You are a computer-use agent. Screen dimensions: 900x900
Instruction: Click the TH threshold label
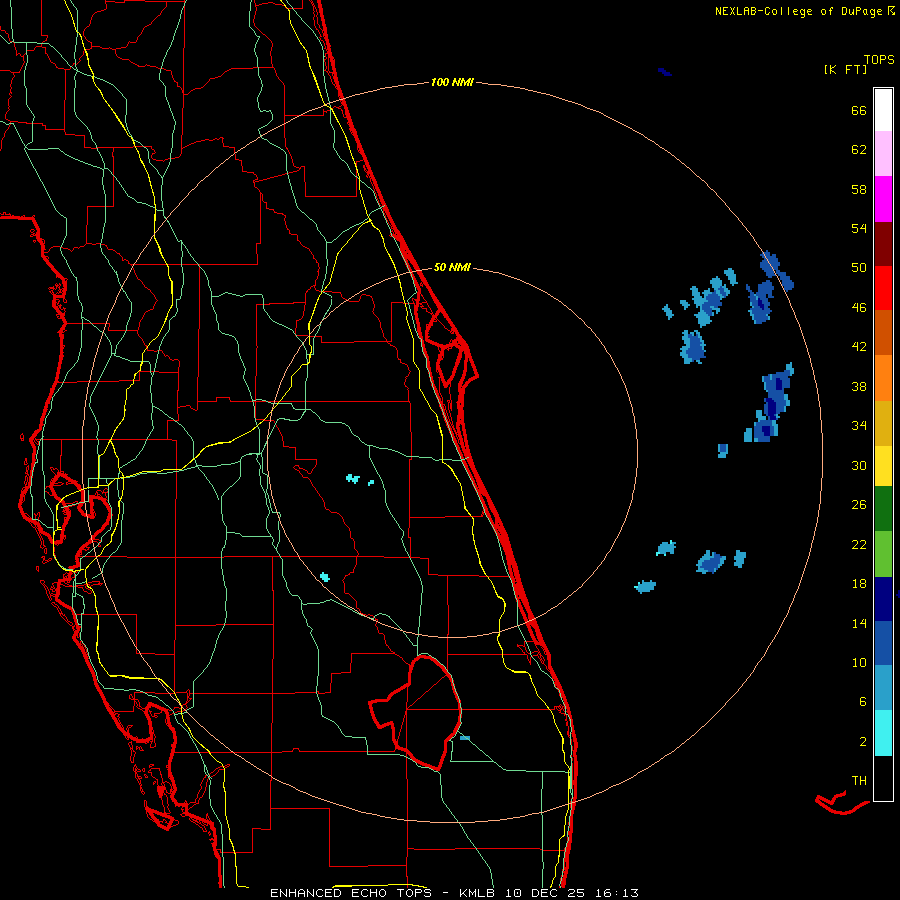[859, 781]
